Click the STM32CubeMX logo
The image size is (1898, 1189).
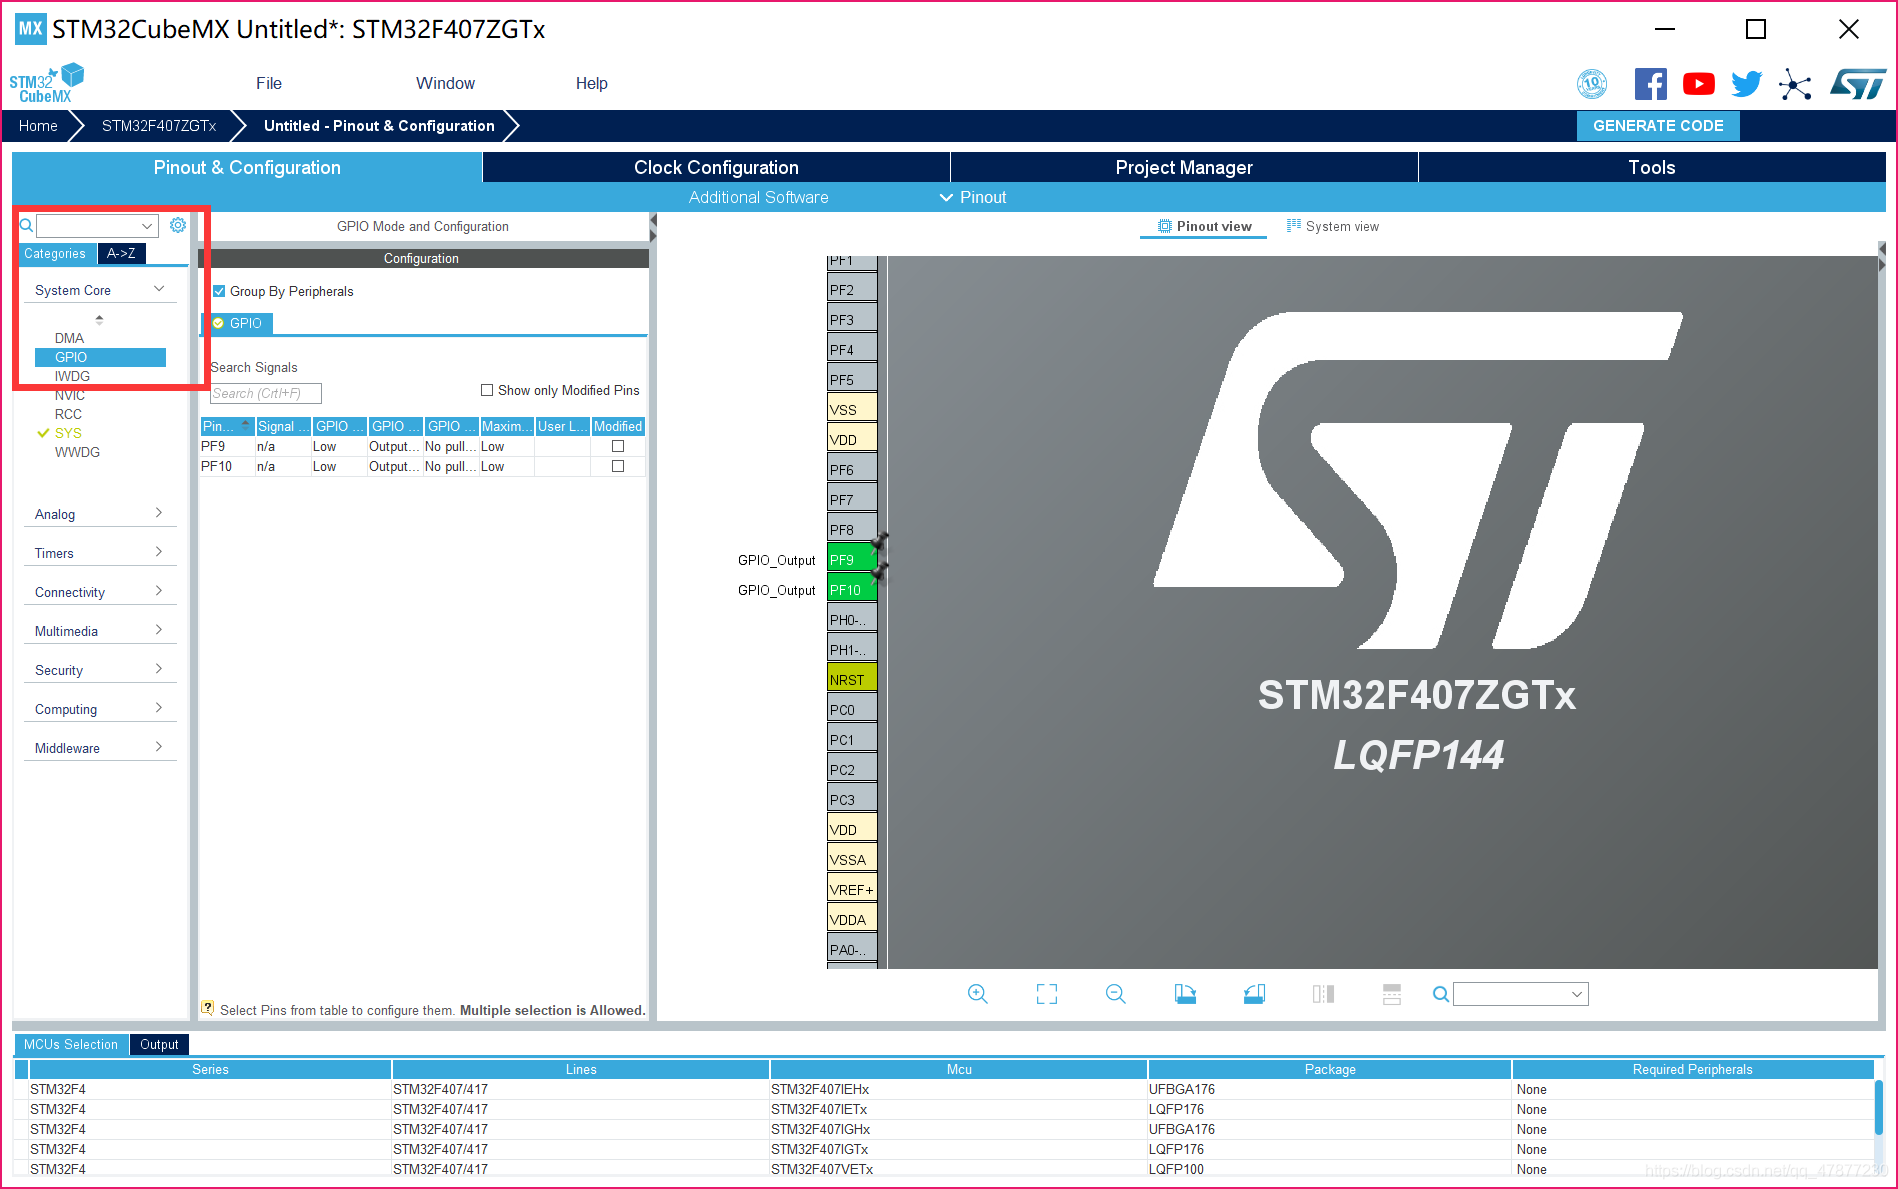[x=46, y=84]
